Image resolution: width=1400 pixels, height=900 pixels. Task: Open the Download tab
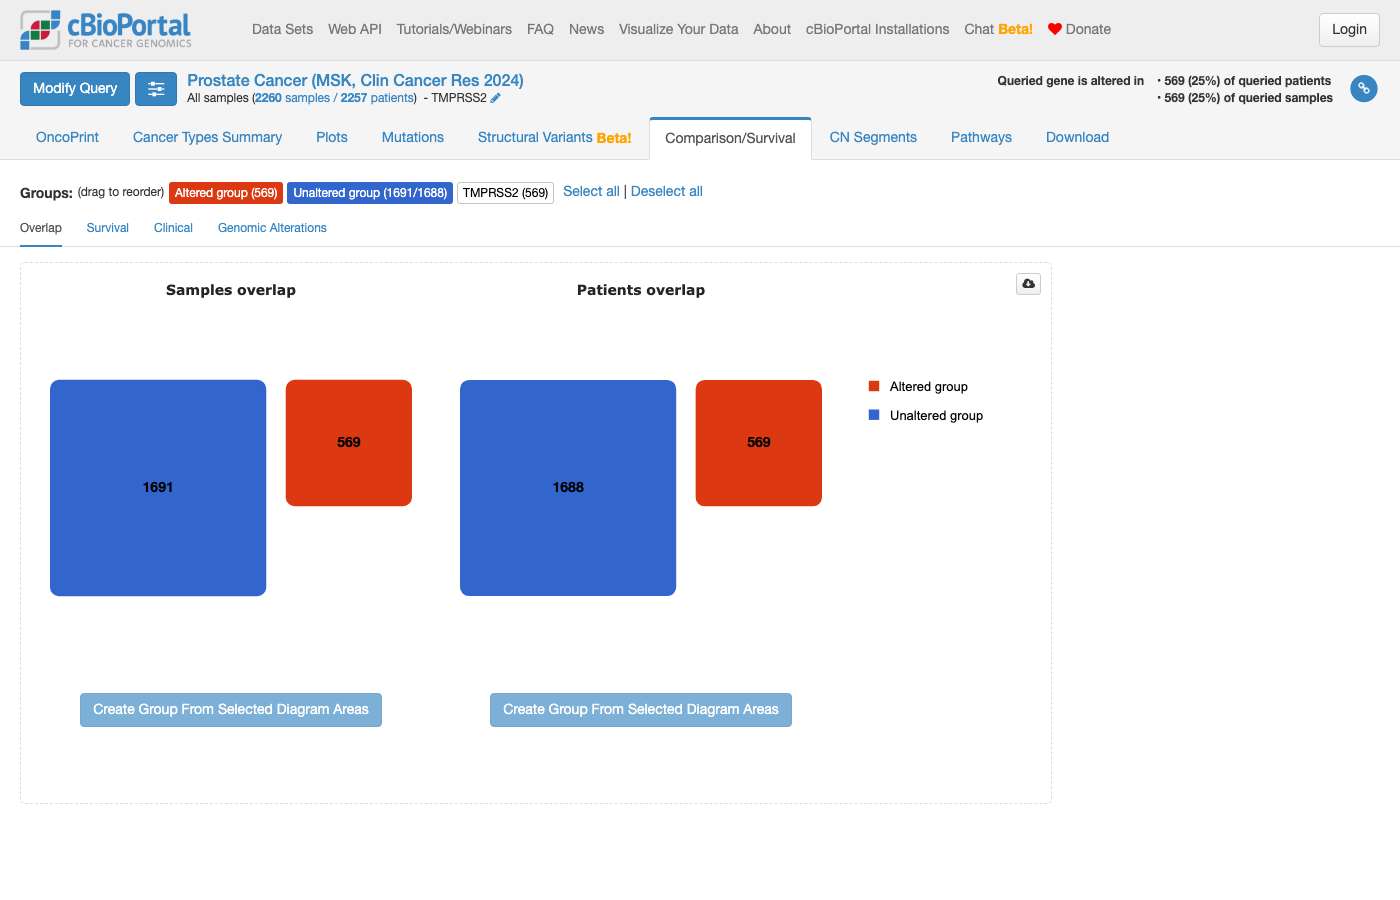(x=1077, y=138)
